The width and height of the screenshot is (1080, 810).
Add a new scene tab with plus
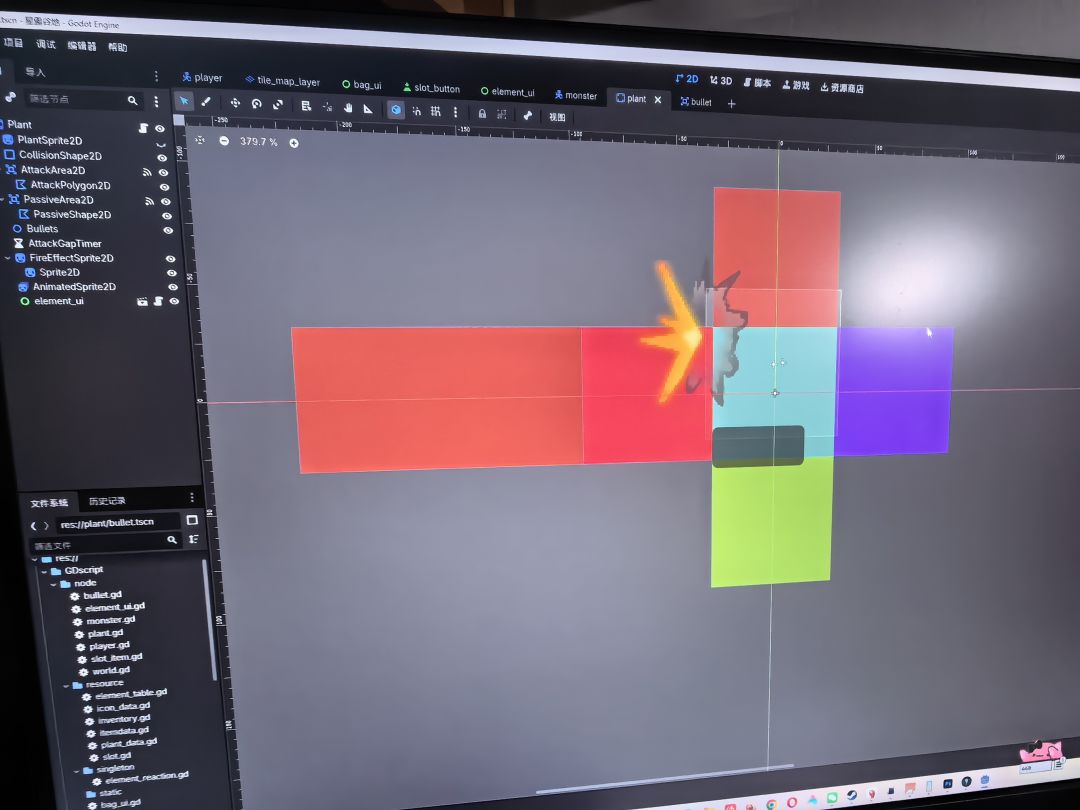coord(731,104)
